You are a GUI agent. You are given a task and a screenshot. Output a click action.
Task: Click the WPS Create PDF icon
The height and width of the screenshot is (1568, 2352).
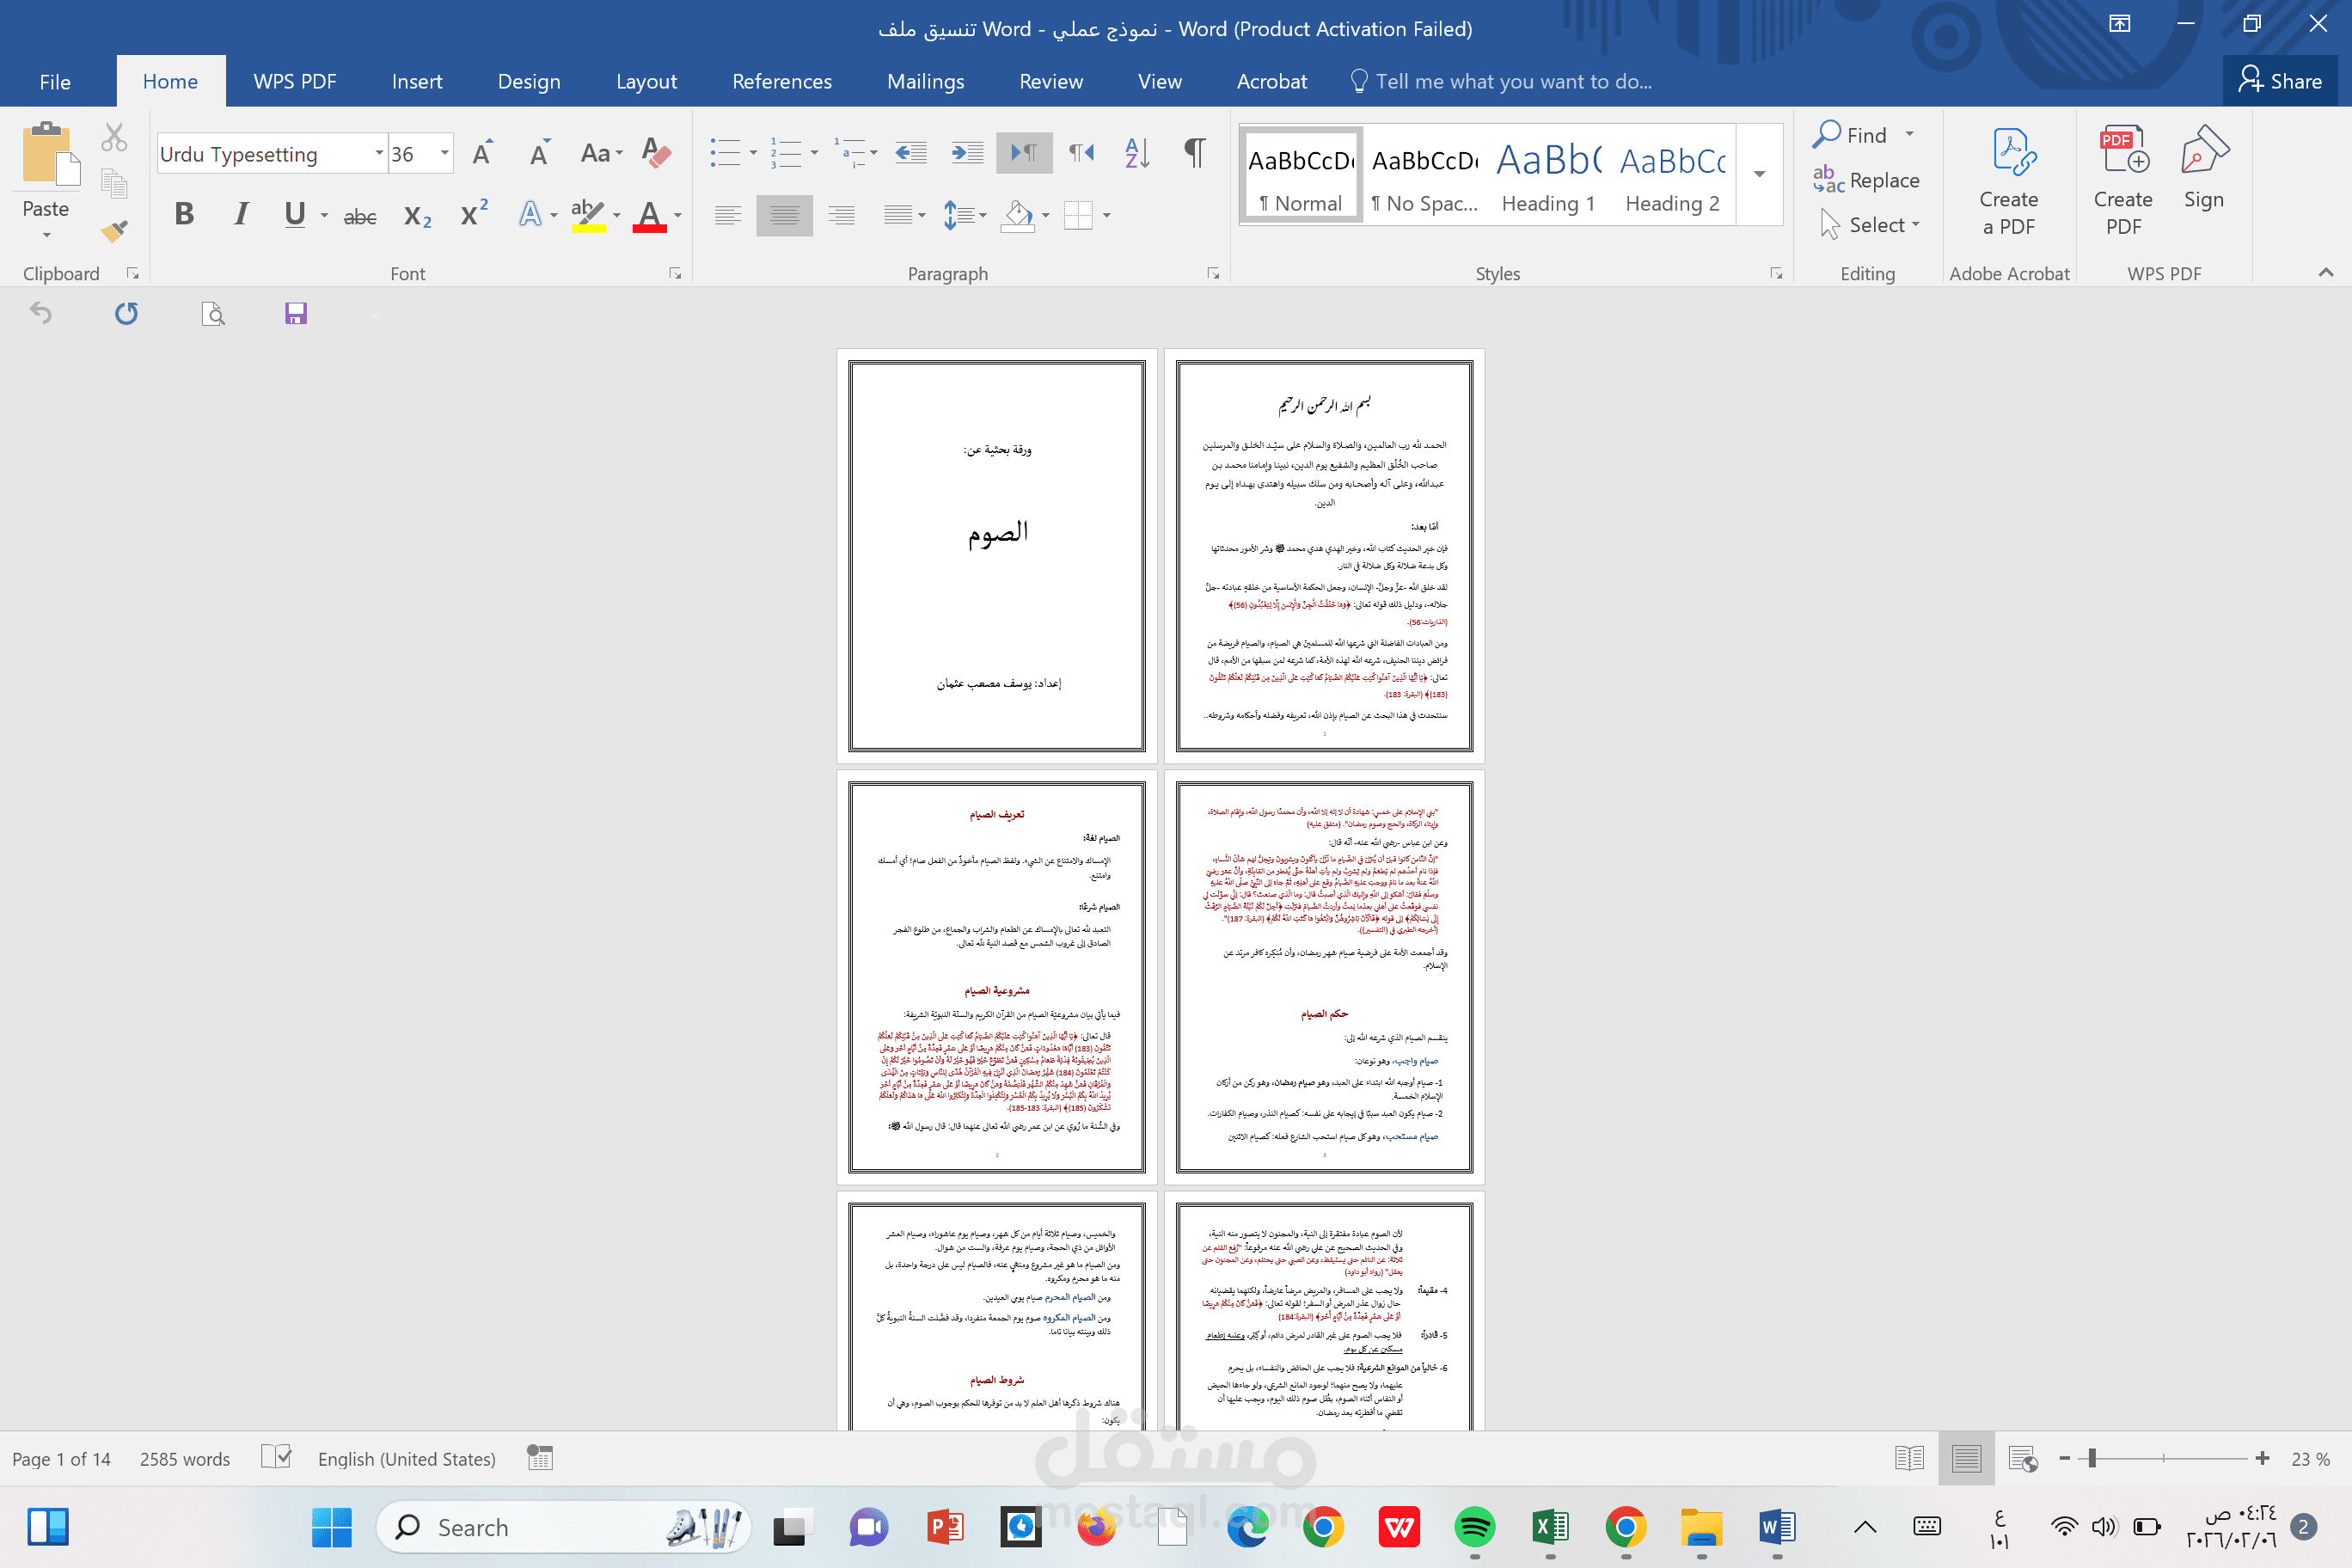click(x=2123, y=181)
